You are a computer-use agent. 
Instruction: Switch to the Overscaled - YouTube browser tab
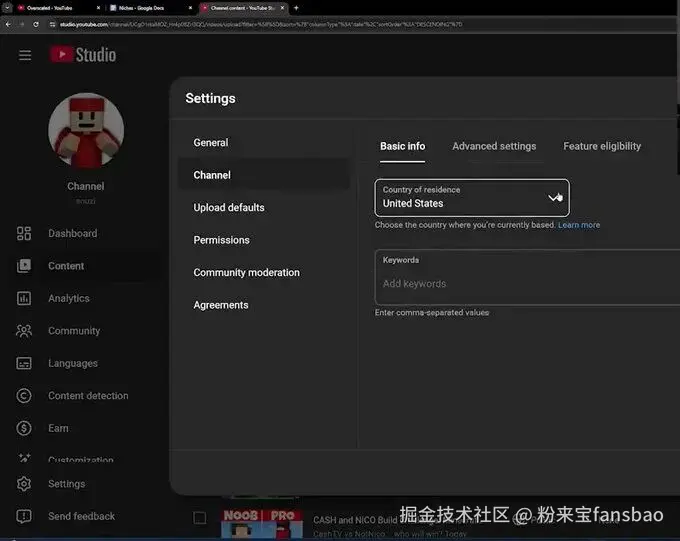click(x=59, y=8)
